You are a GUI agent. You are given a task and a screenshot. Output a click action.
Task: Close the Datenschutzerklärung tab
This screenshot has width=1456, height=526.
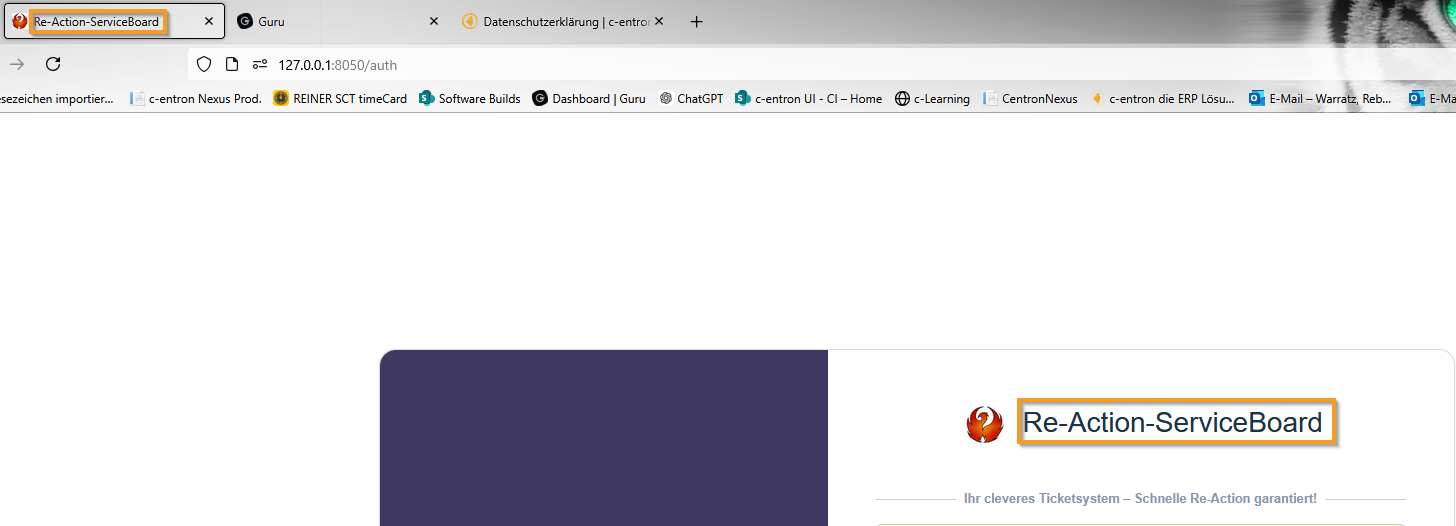pyautogui.click(x=659, y=22)
